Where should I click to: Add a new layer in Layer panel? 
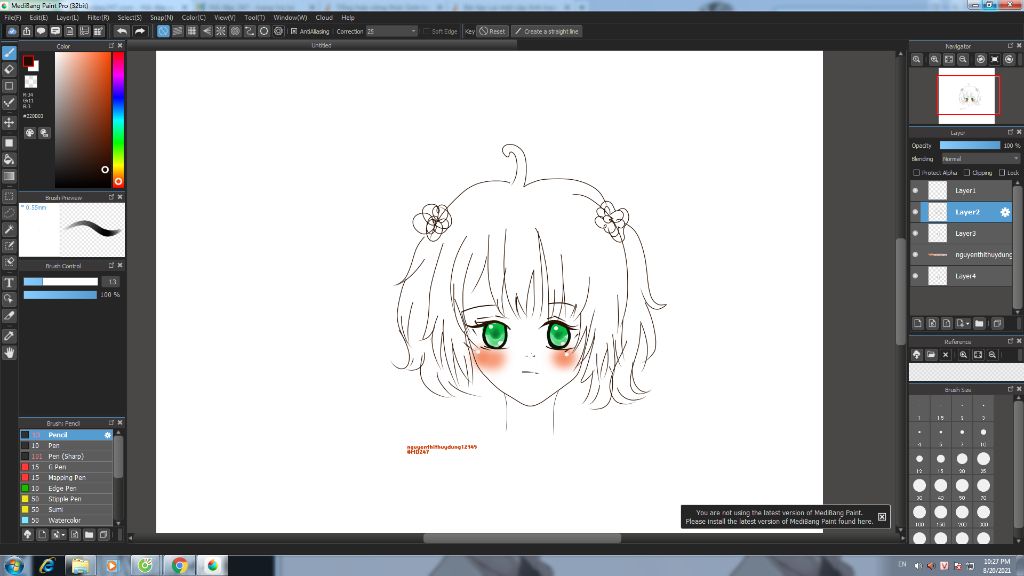pos(918,323)
